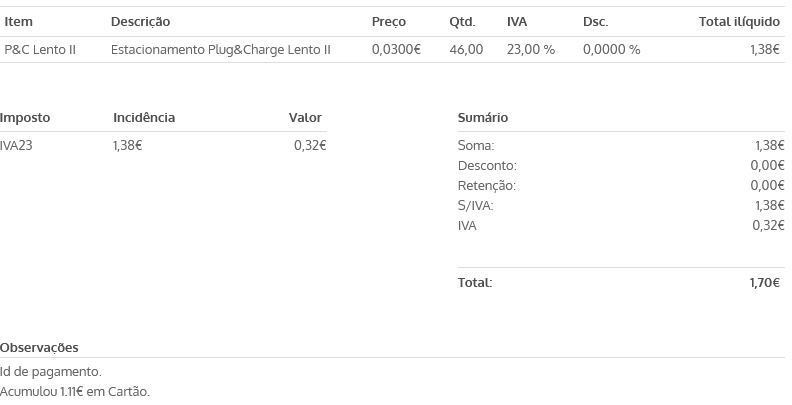Click the 46,00 quantity value

point(466,49)
